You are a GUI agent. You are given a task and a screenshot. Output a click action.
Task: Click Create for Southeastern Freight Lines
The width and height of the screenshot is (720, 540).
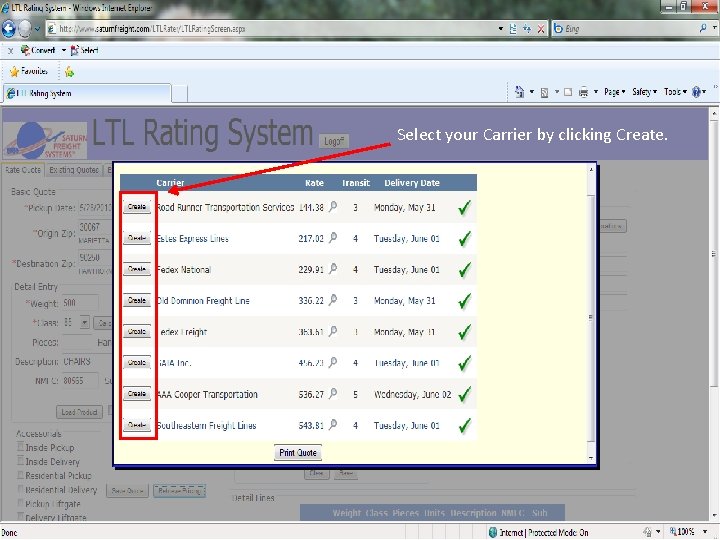pos(137,425)
